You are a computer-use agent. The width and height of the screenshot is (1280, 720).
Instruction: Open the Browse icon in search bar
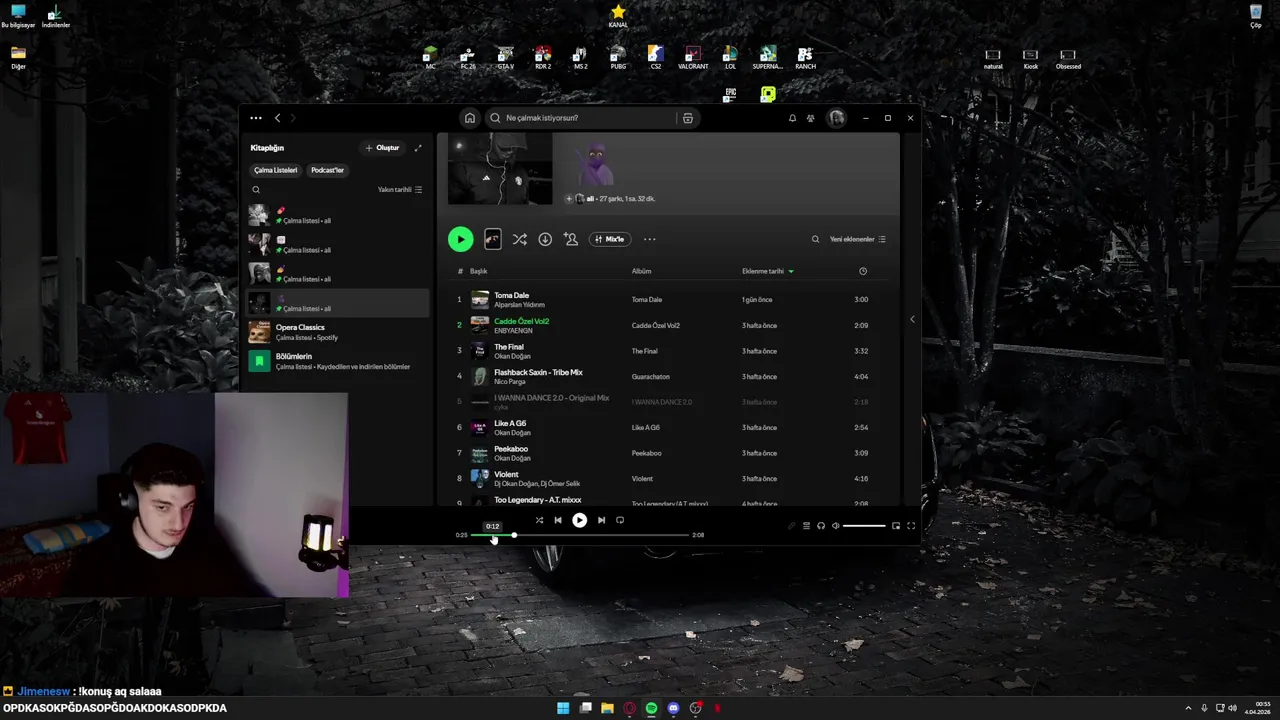tap(687, 118)
